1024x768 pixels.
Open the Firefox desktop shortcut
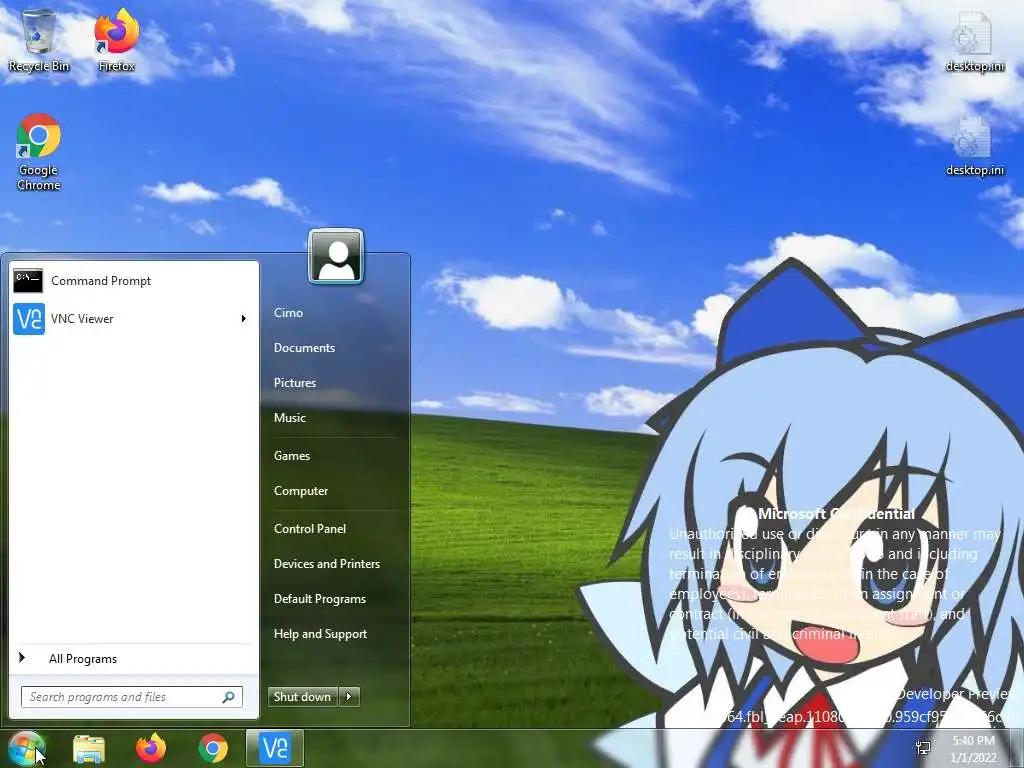(116, 39)
